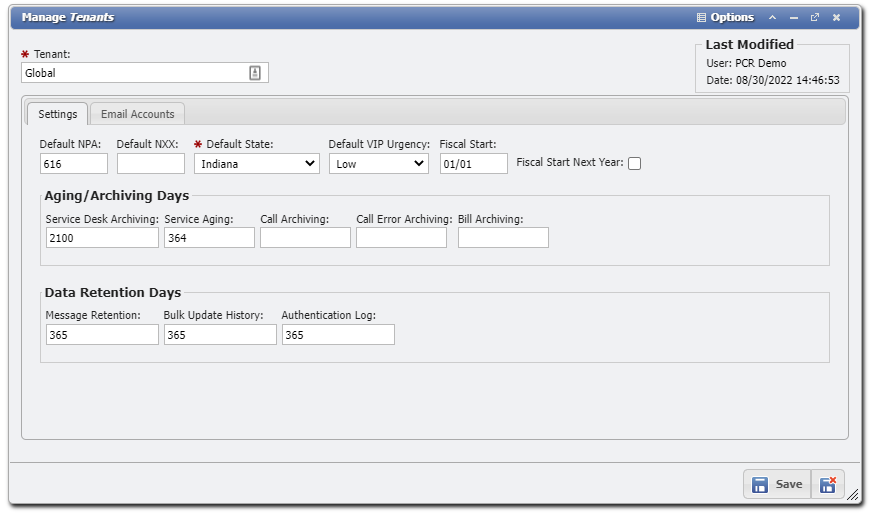
Task: Enable the Fiscal Start Next Year checkbox
Action: [634, 164]
